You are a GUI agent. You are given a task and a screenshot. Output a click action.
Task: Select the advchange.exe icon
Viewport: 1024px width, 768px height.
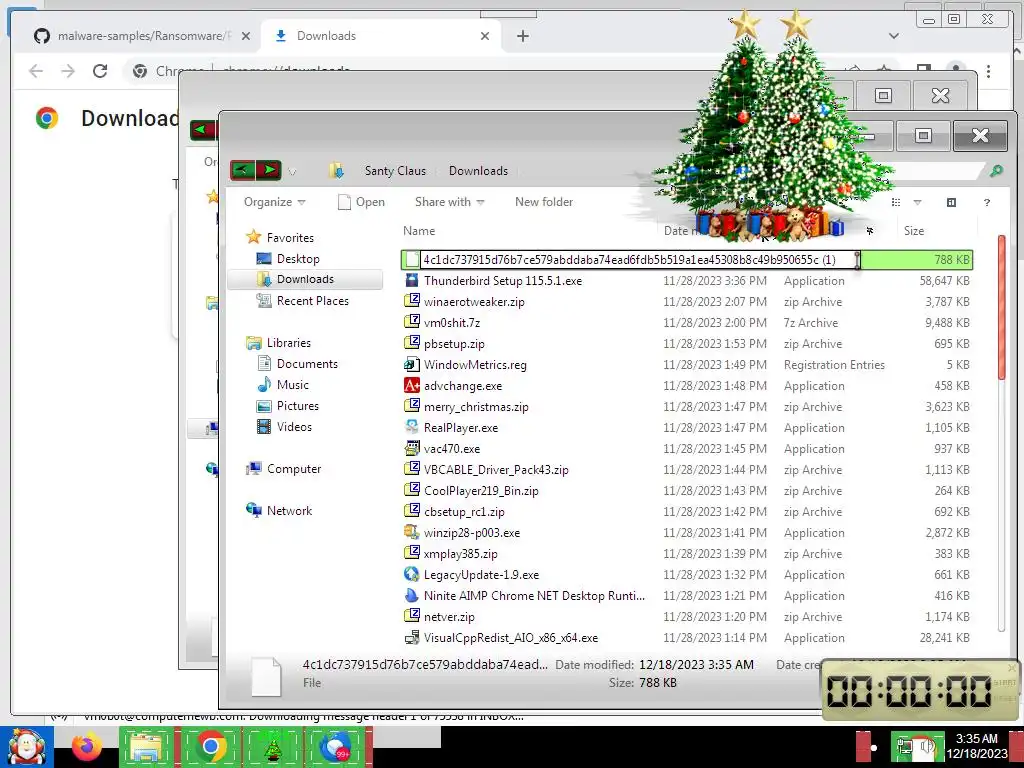pyautogui.click(x=412, y=386)
